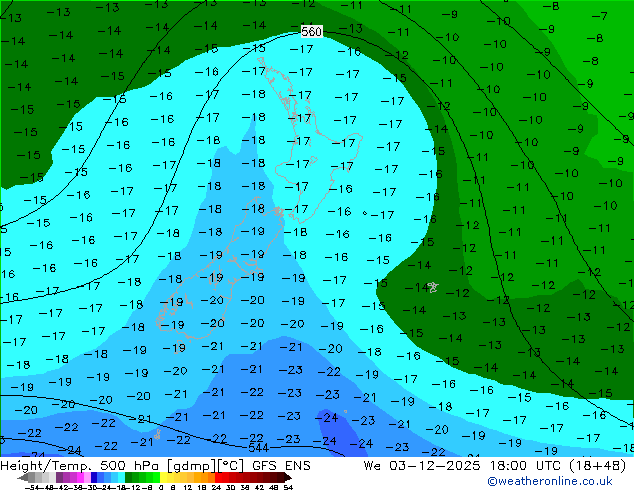Viewport: 634px width, 490px height.
Task: Click the '[gdmp]' unit label
Action: point(192,466)
